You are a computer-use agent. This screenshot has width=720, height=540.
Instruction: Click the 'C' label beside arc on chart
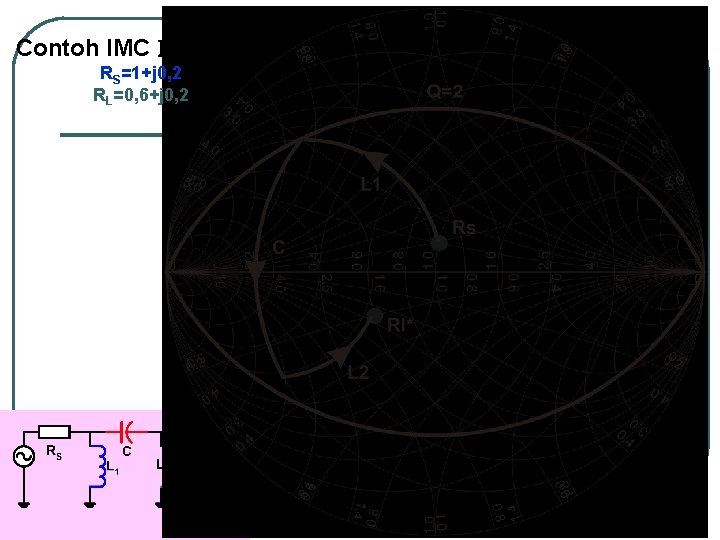coord(279,248)
